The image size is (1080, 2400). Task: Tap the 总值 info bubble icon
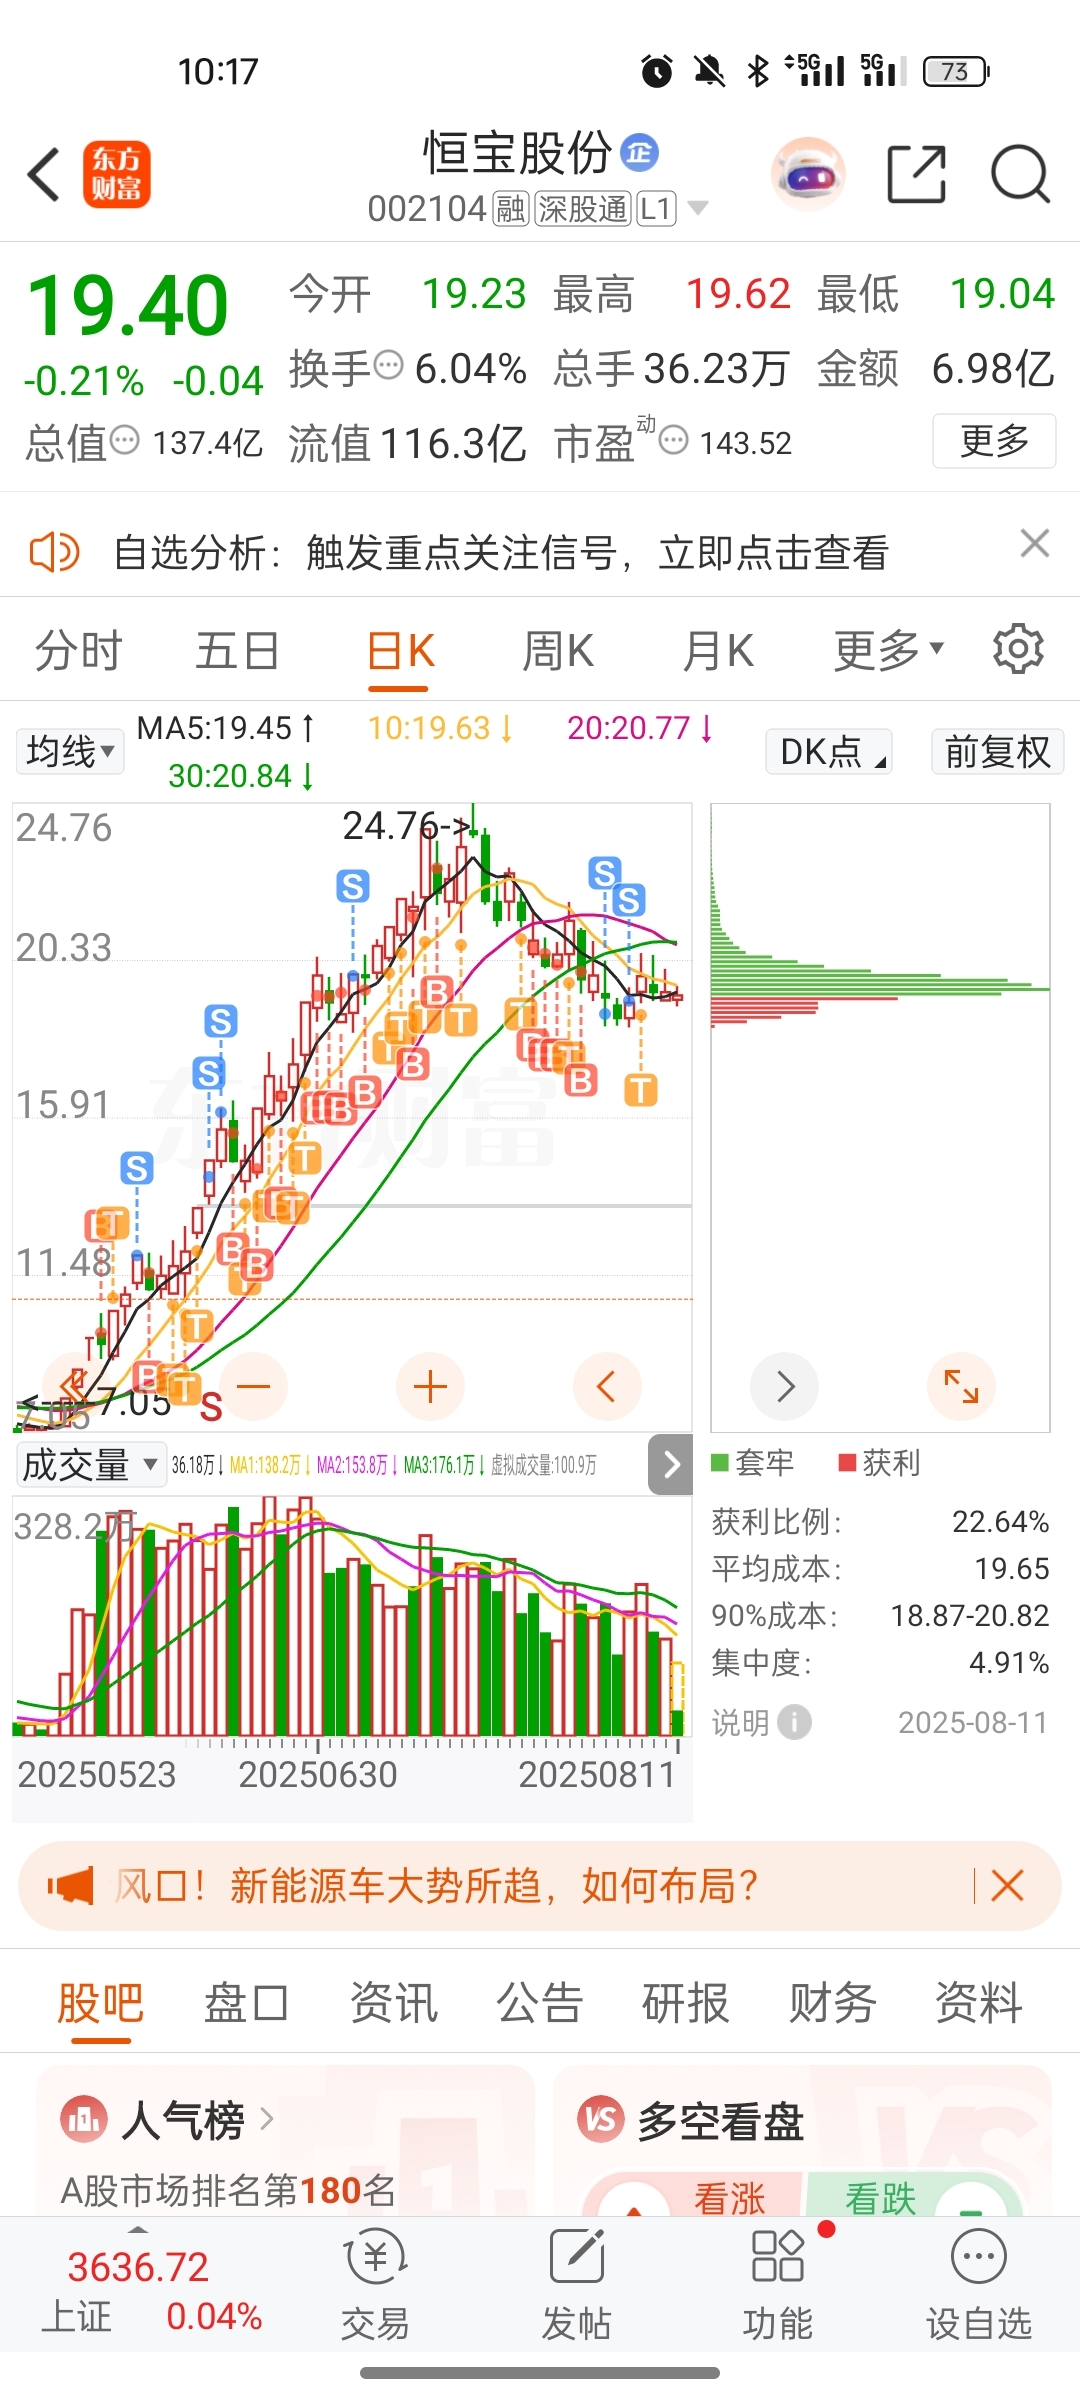point(124,440)
